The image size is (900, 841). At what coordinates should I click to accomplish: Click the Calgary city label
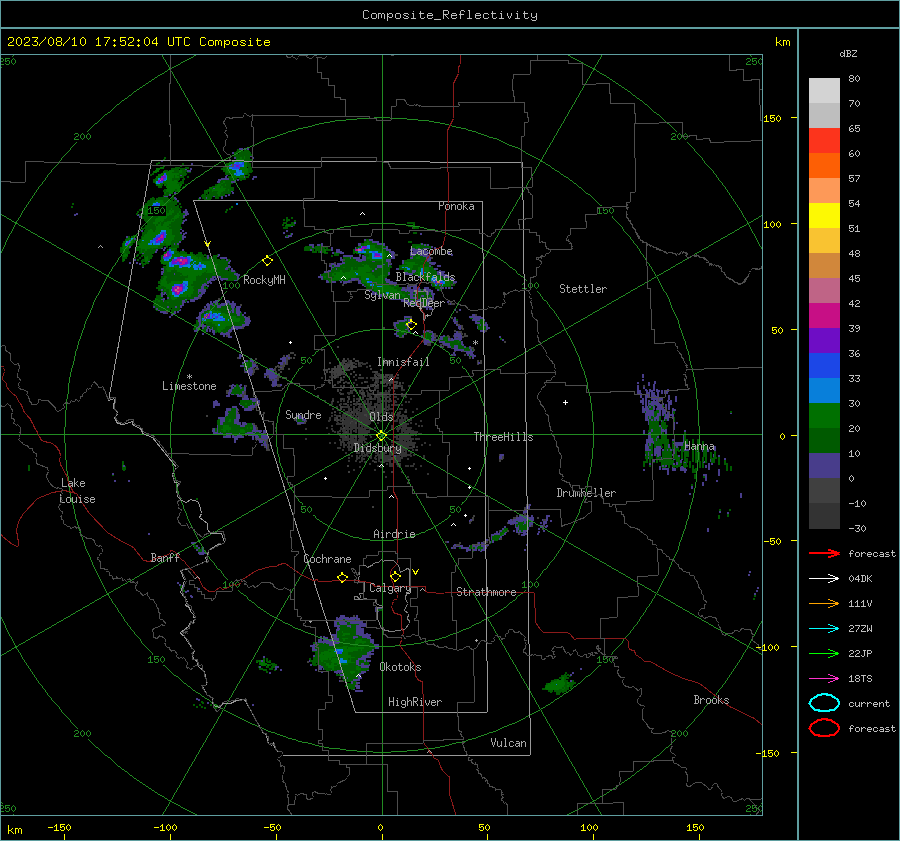pyautogui.click(x=390, y=588)
